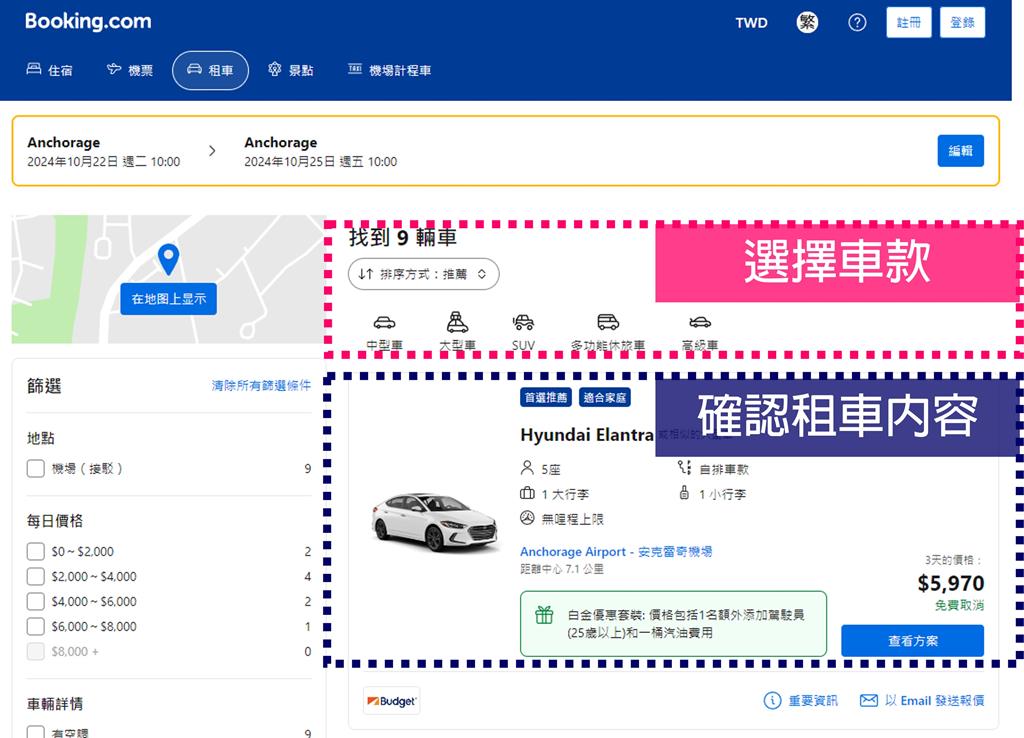
Task: Click the 登錄 login button
Action: pos(962,23)
